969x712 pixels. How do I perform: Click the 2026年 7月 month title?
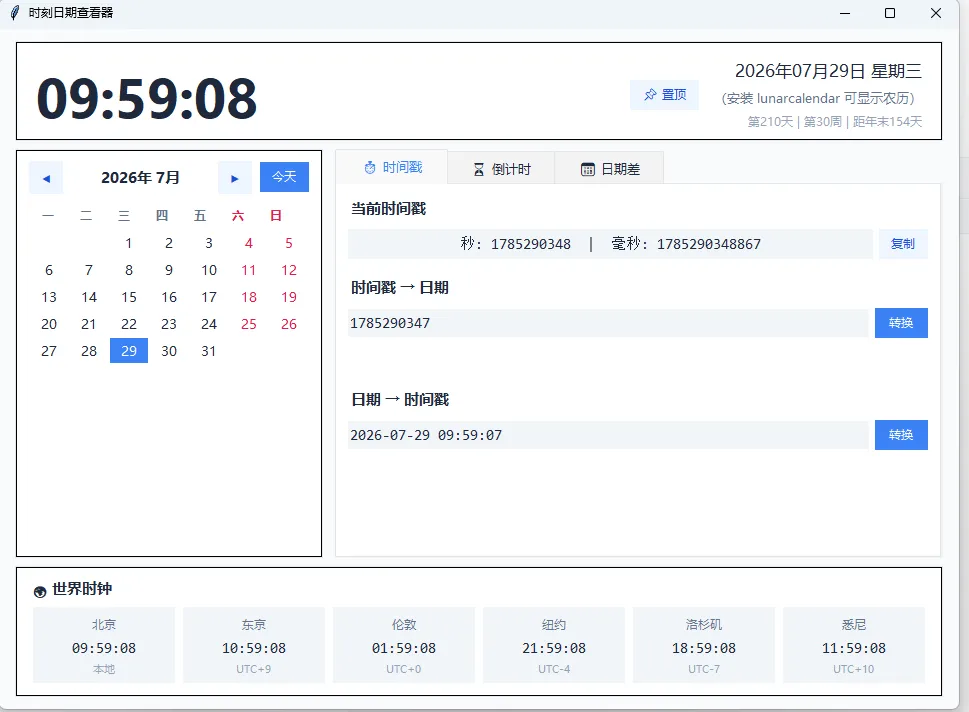(x=140, y=178)
